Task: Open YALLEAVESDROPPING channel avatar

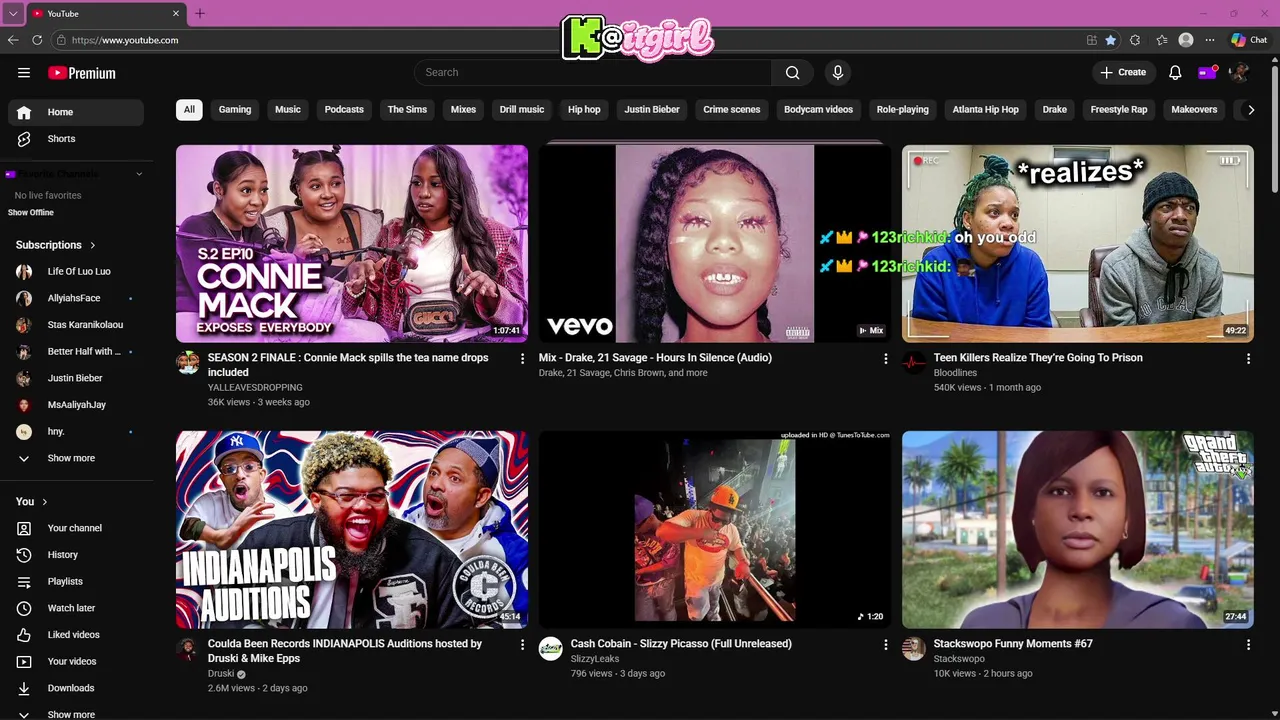Action: click(188, 362)
